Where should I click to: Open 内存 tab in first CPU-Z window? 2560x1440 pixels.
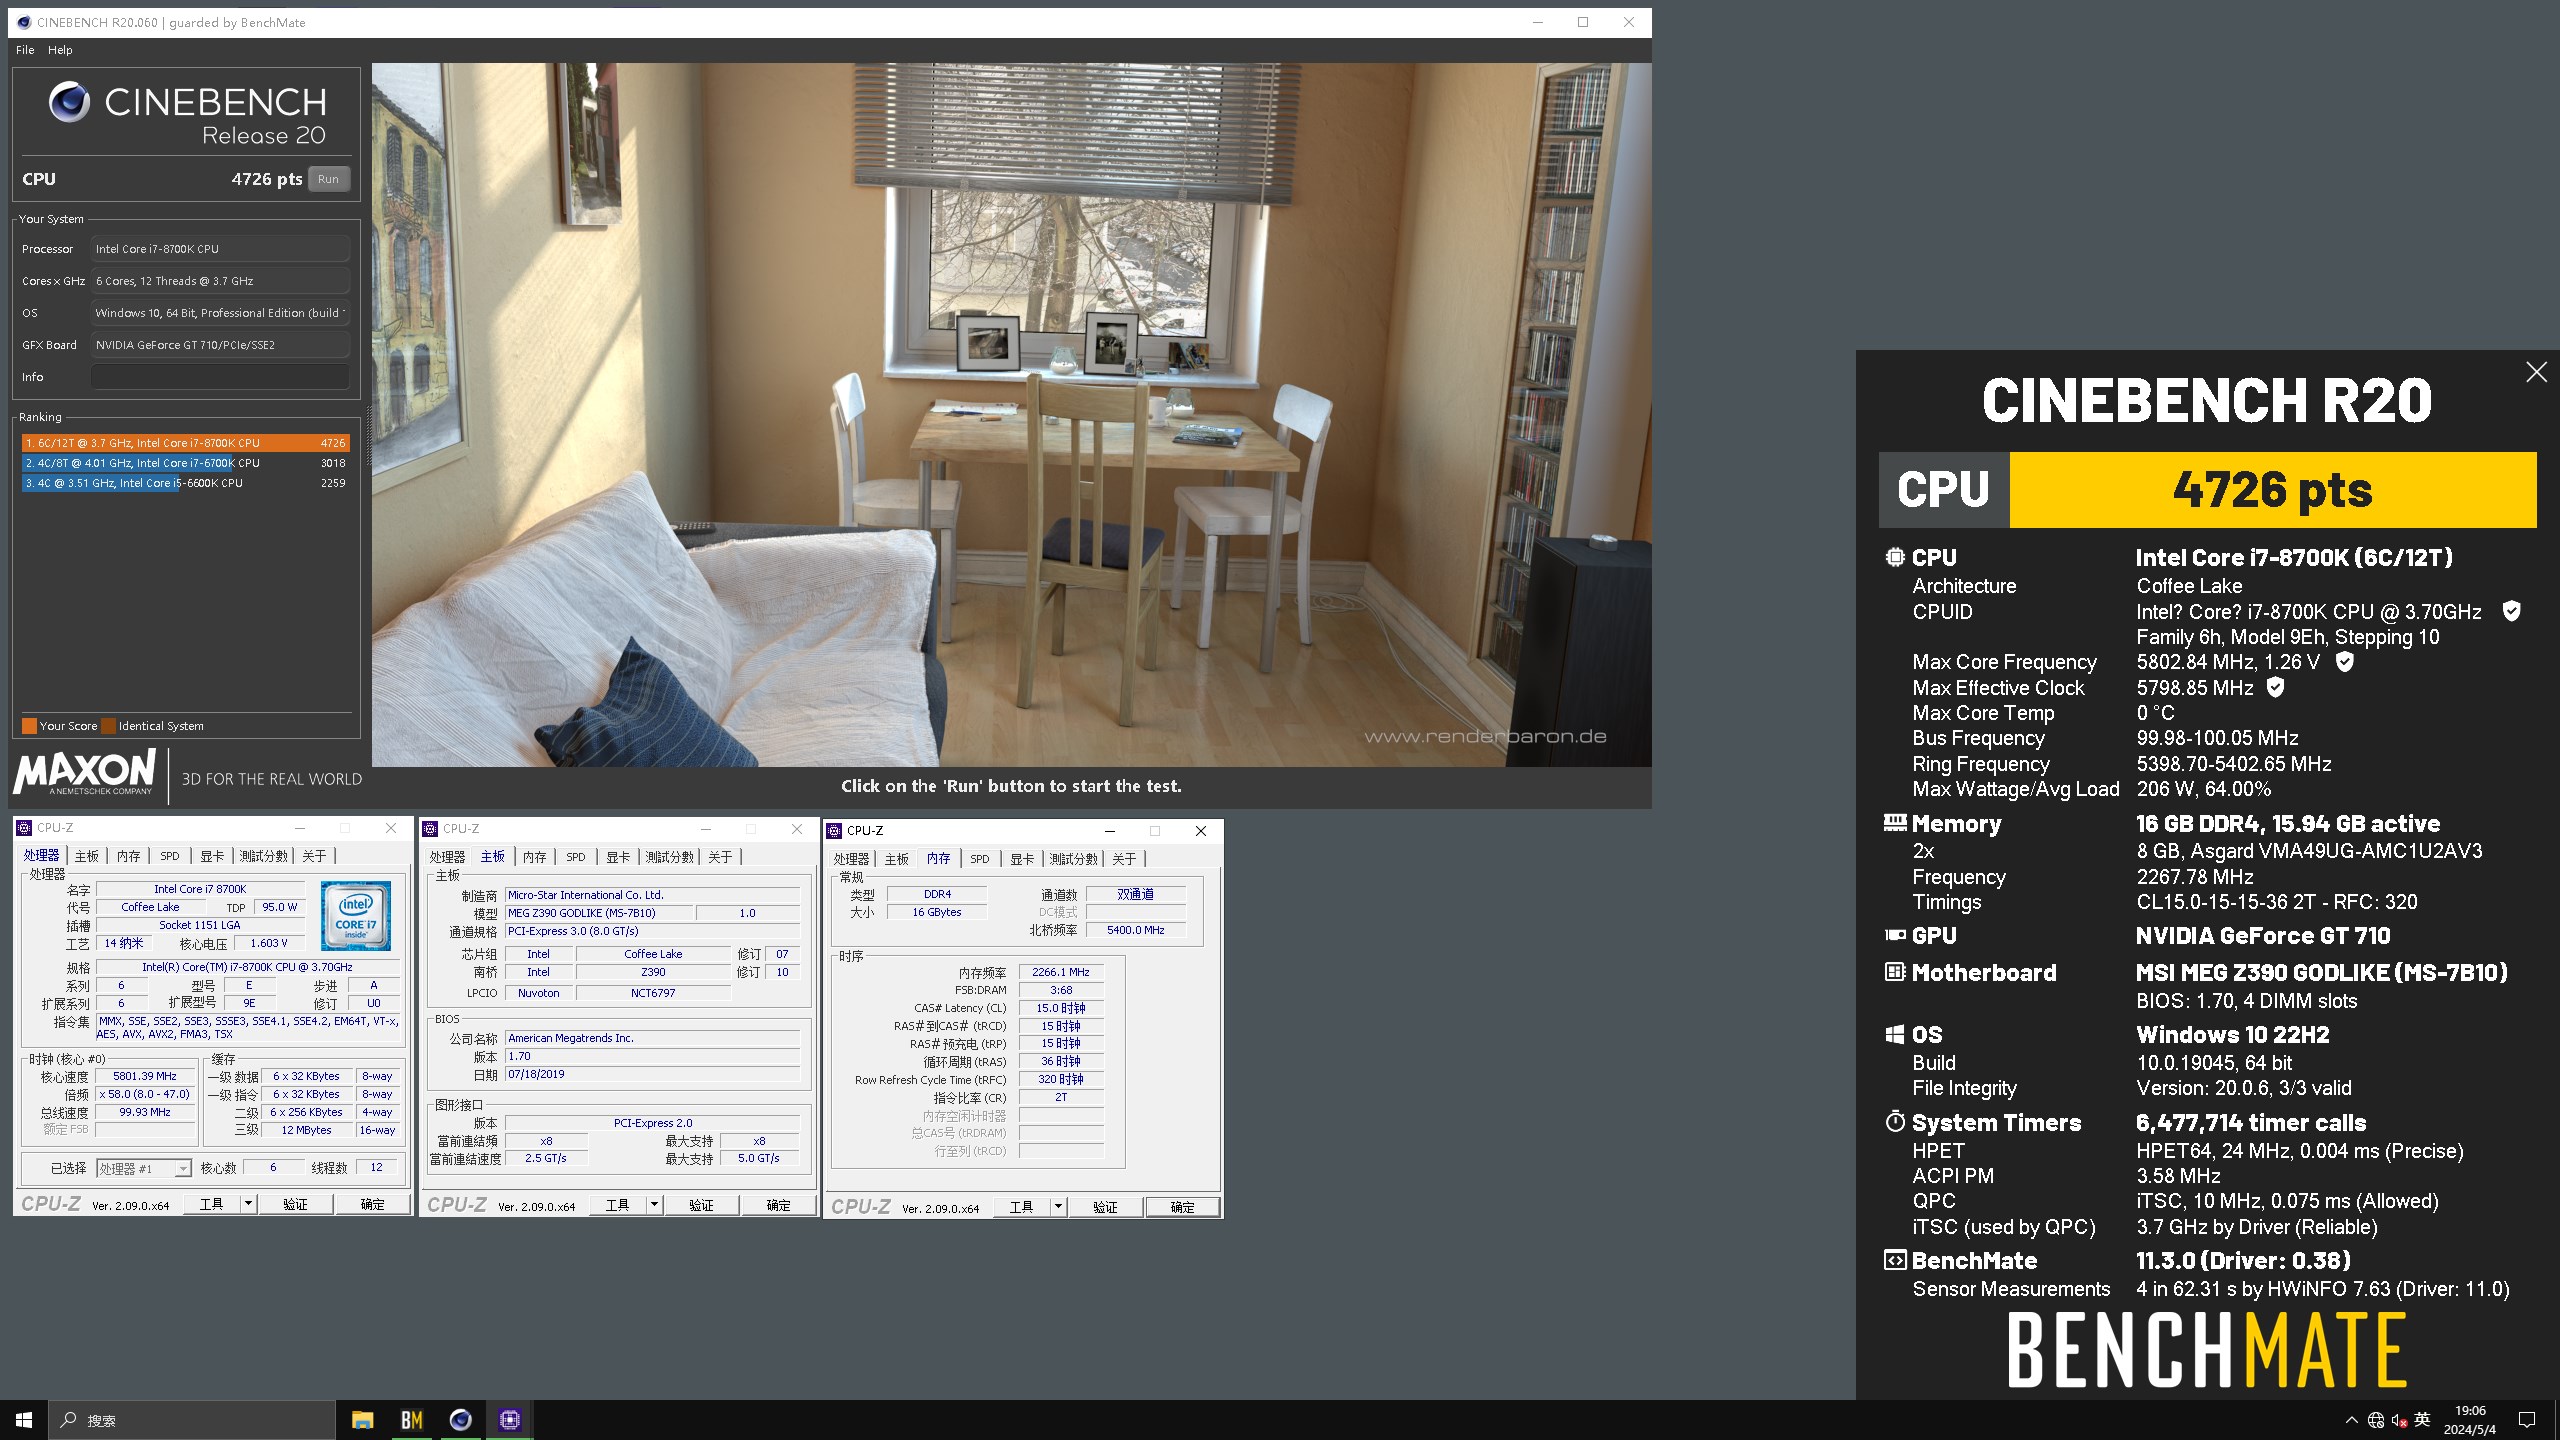coord(128,856)
